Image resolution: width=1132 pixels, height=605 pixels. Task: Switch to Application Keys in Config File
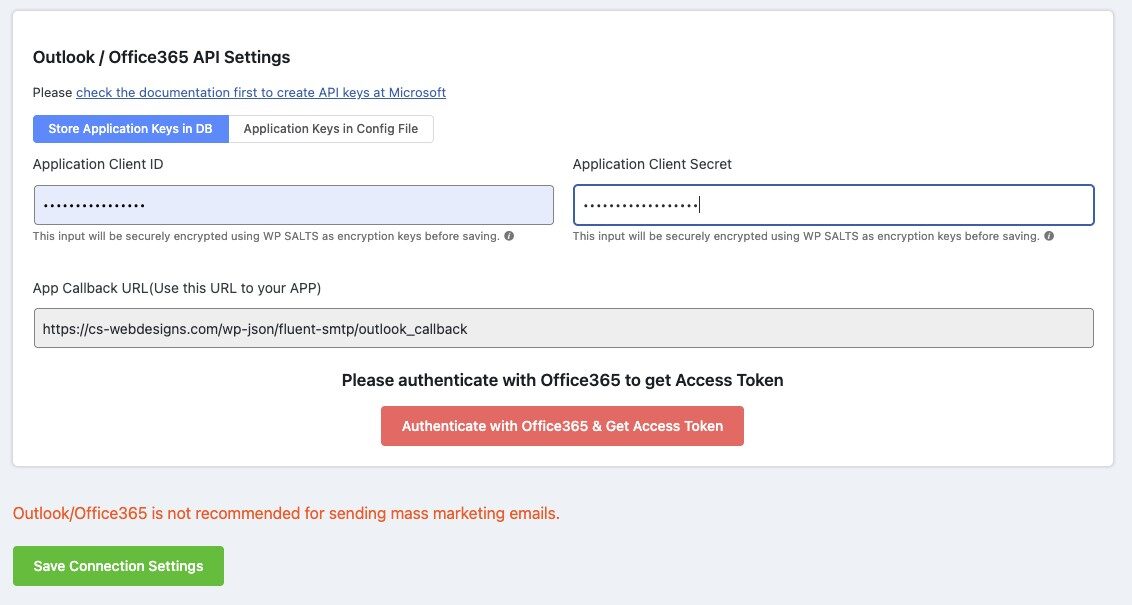[x=331, y=129]
